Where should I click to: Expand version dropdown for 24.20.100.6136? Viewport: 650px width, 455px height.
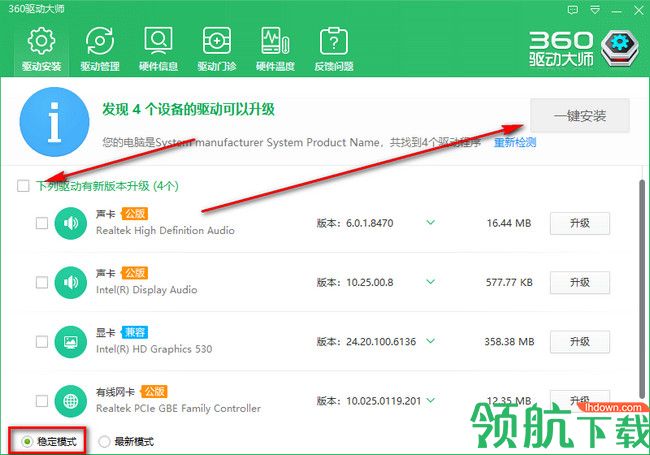(431, 341)
